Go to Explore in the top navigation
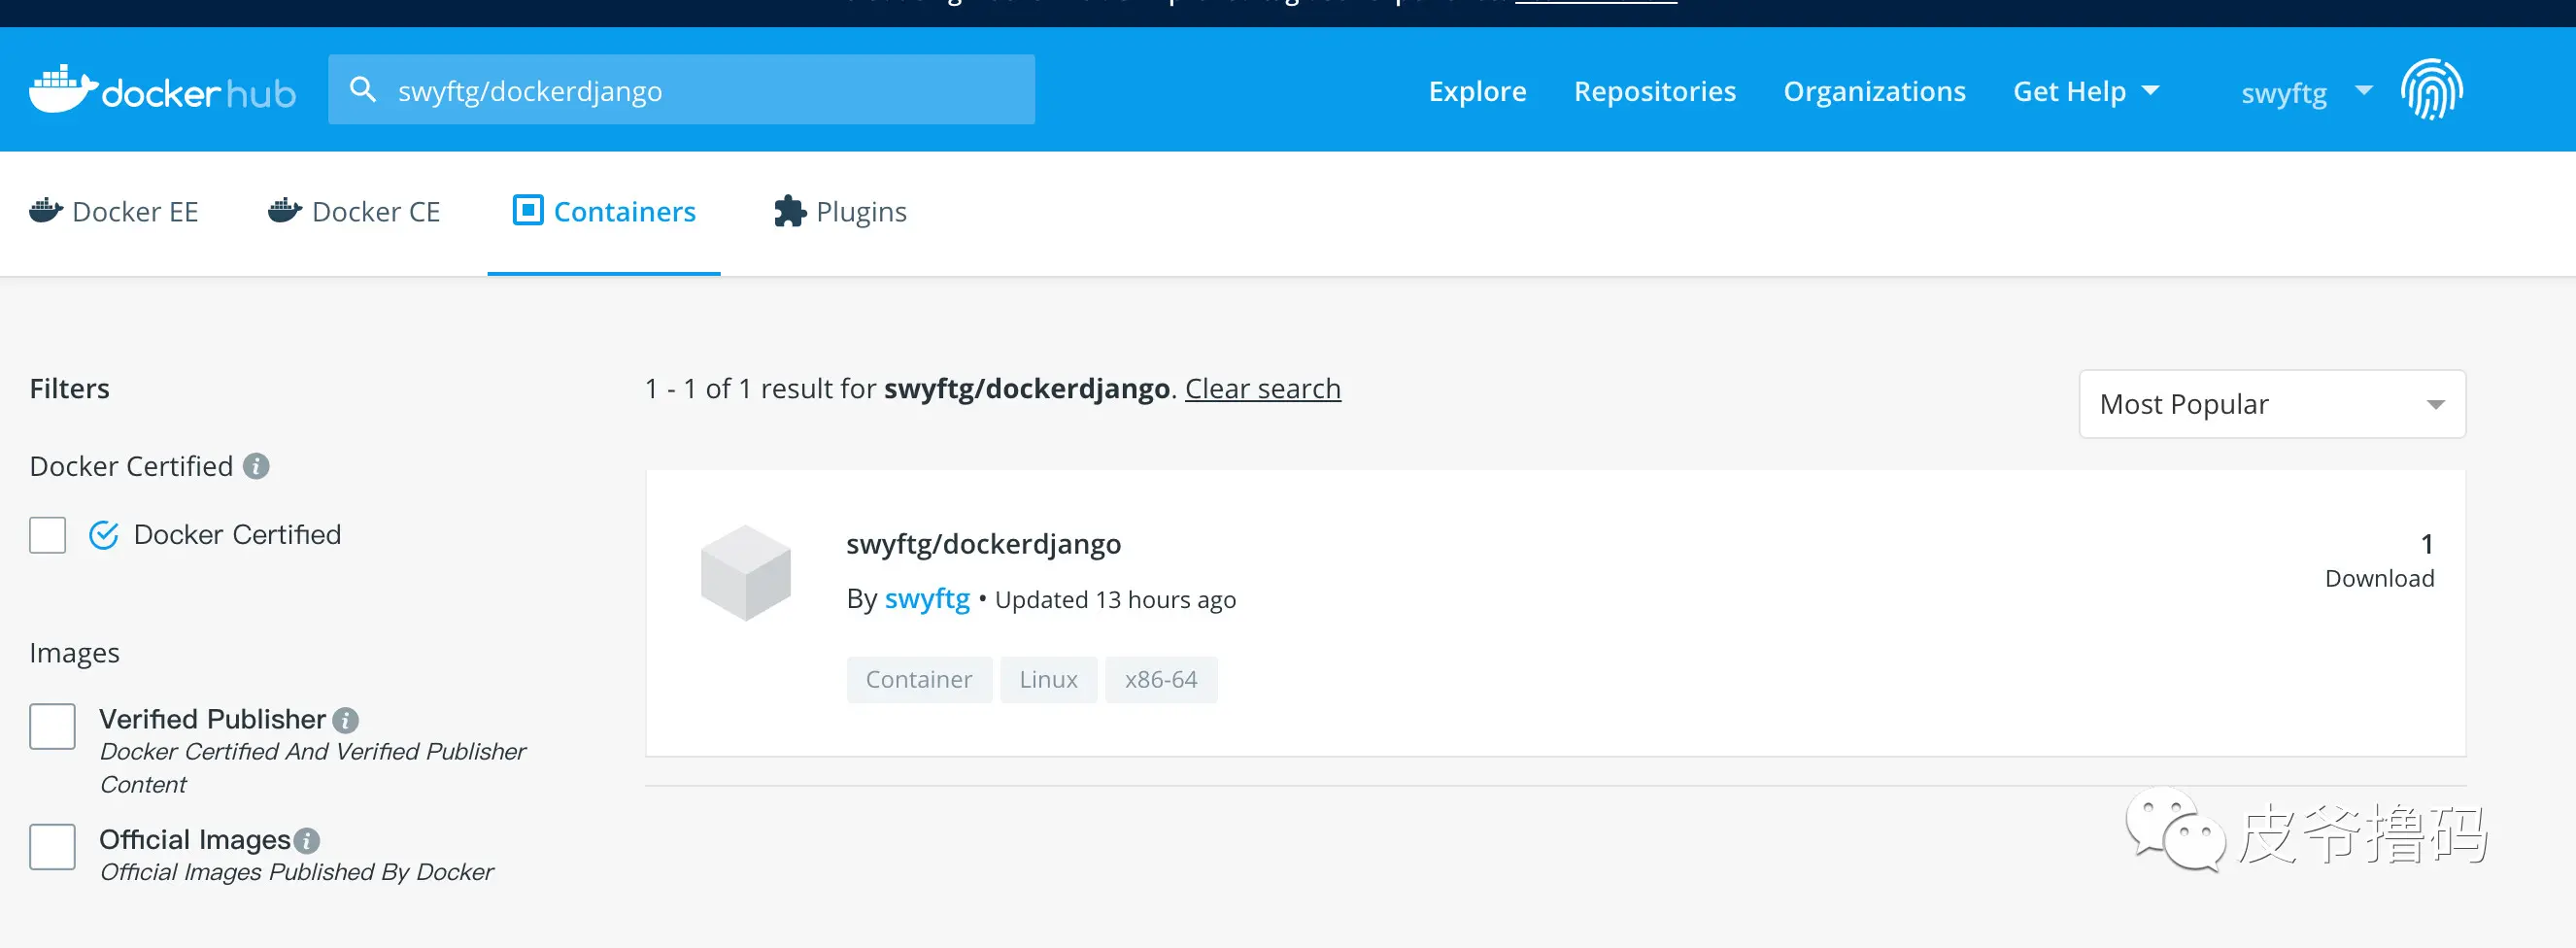This screenshot has width=2576, height=948. pyautogui.click(x=1477, y=91)
